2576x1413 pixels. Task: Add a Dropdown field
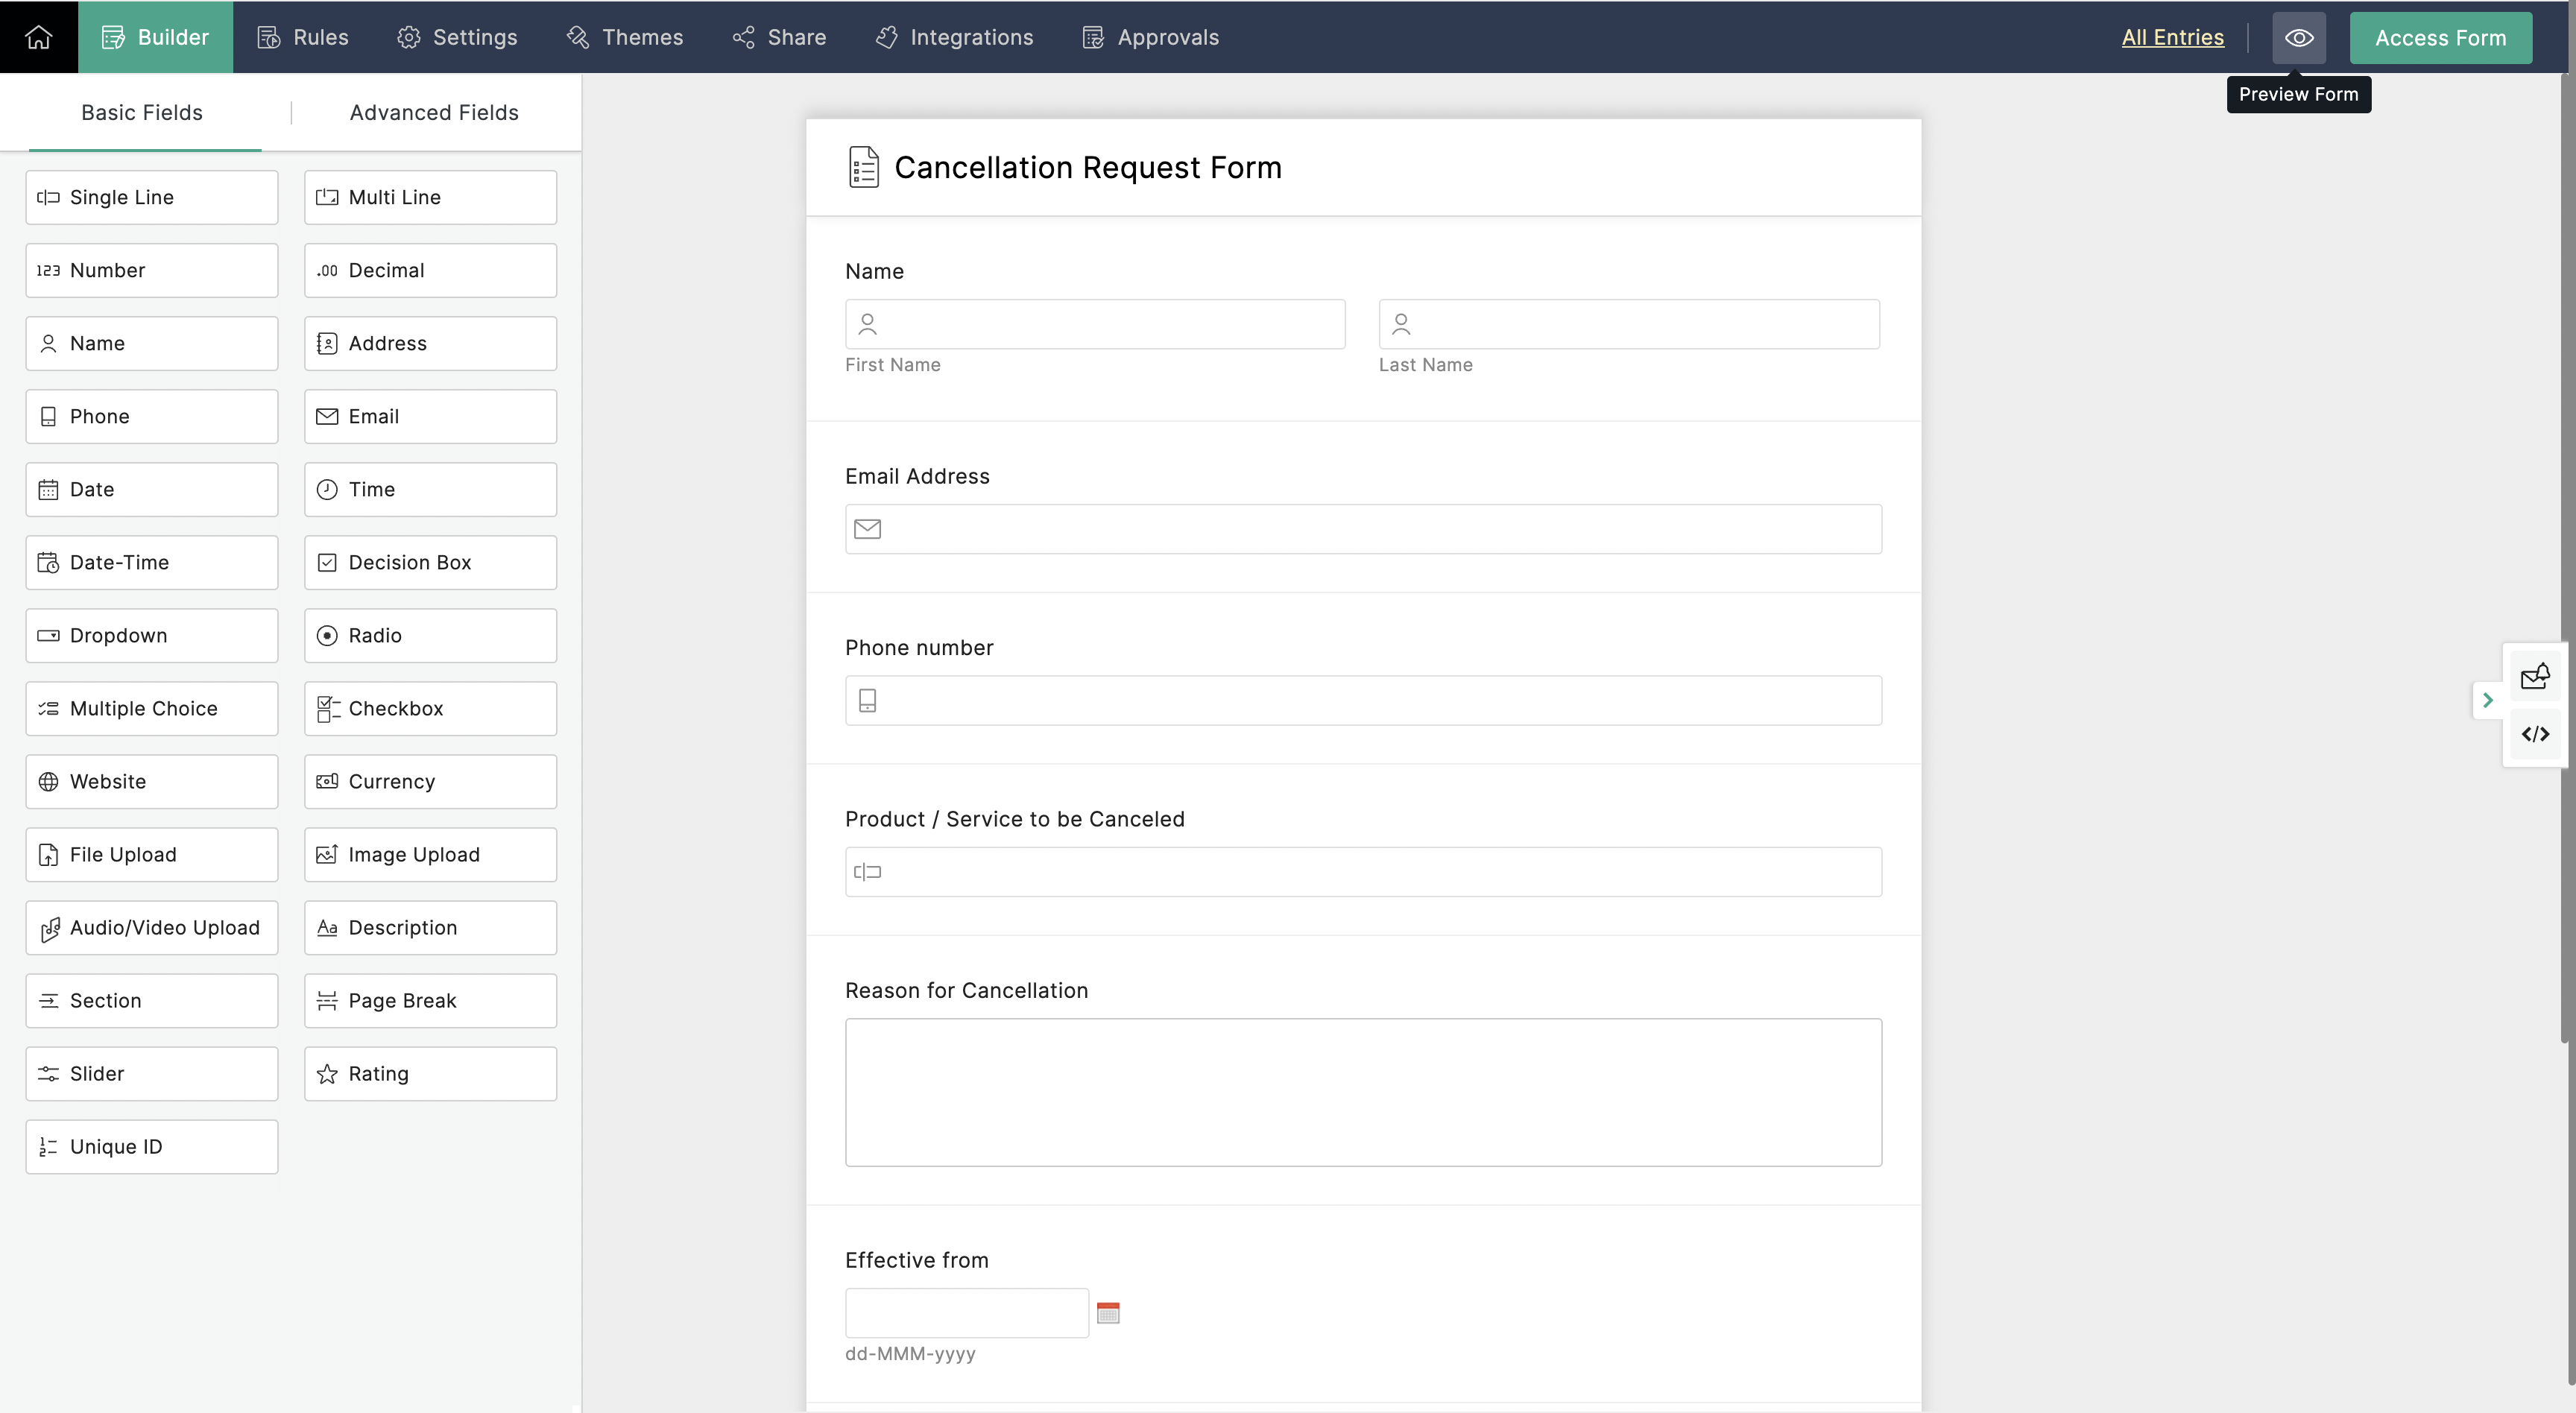tap(152, 635)
